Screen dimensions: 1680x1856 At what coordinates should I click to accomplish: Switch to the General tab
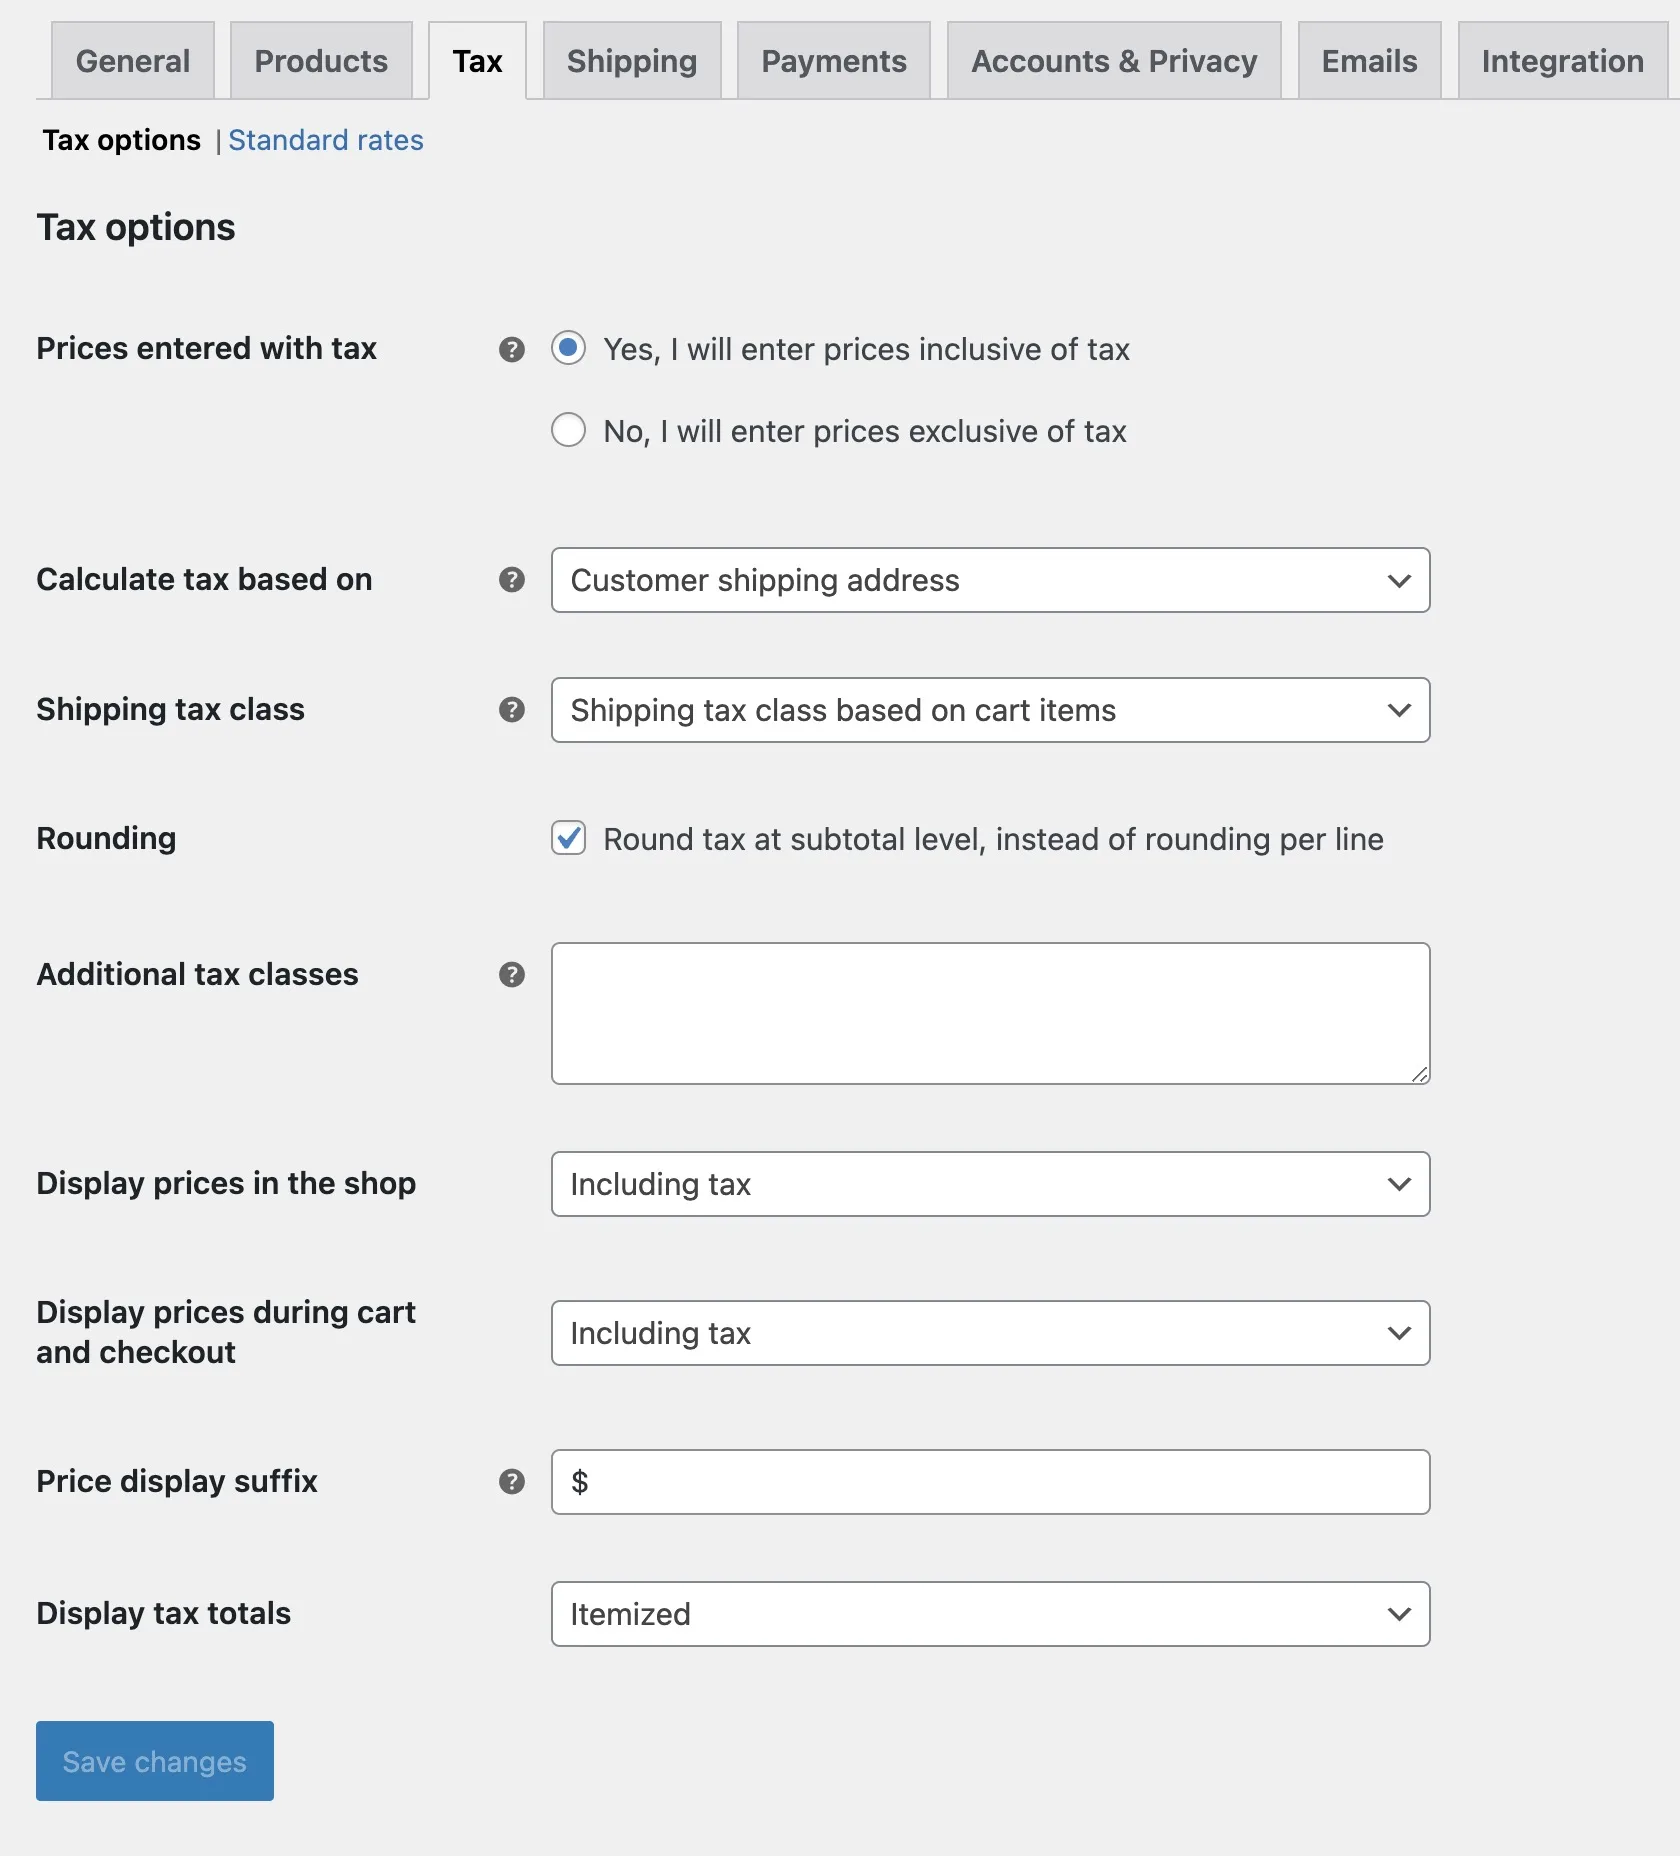coord(133,61)
